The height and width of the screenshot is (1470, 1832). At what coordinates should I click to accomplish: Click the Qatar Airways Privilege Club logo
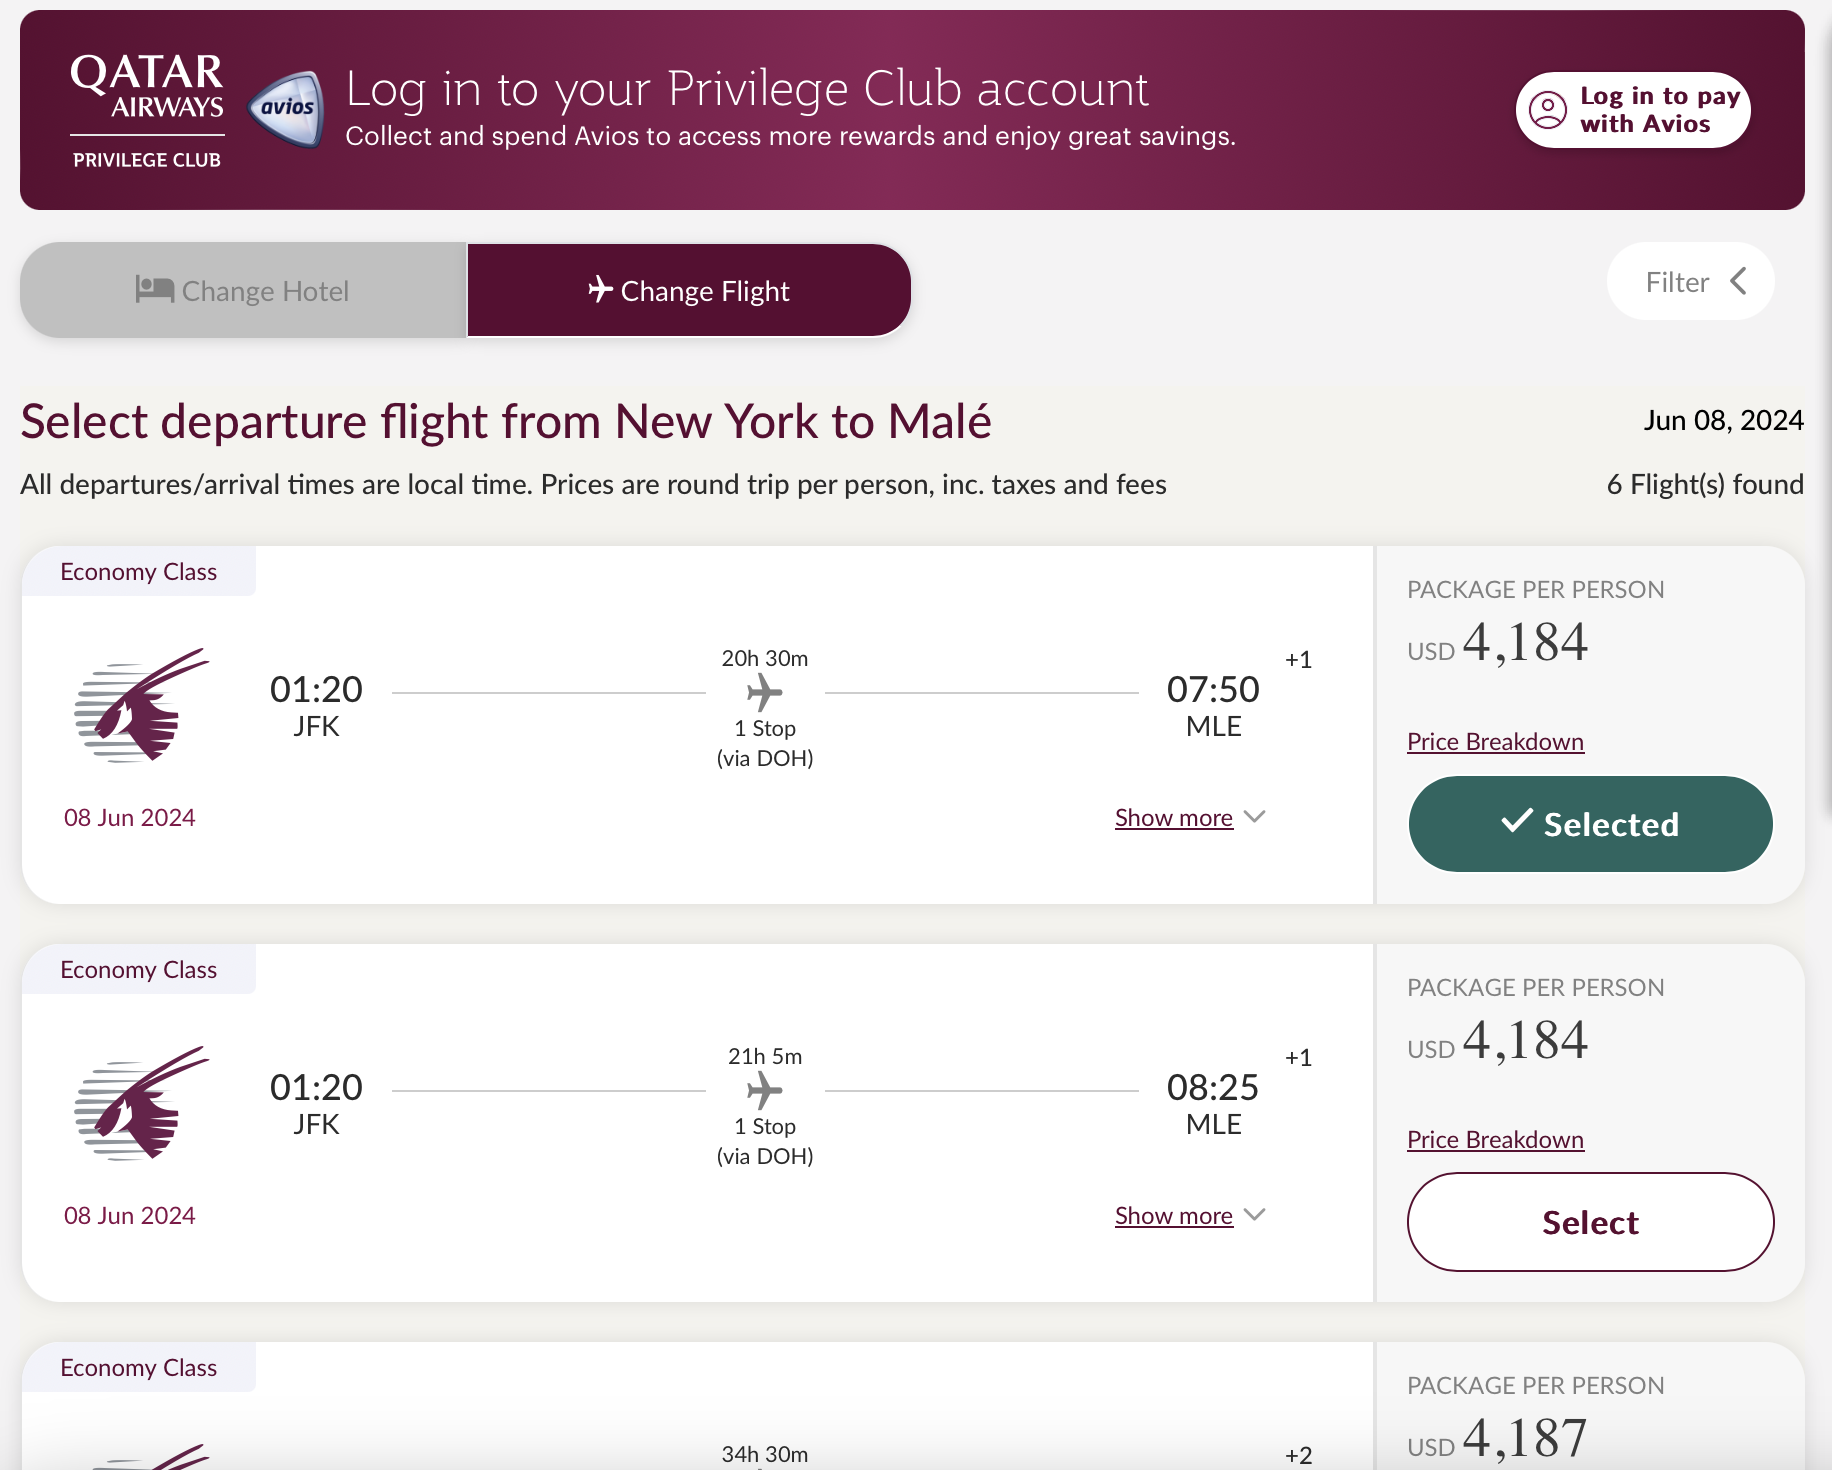tap(147, 110)
